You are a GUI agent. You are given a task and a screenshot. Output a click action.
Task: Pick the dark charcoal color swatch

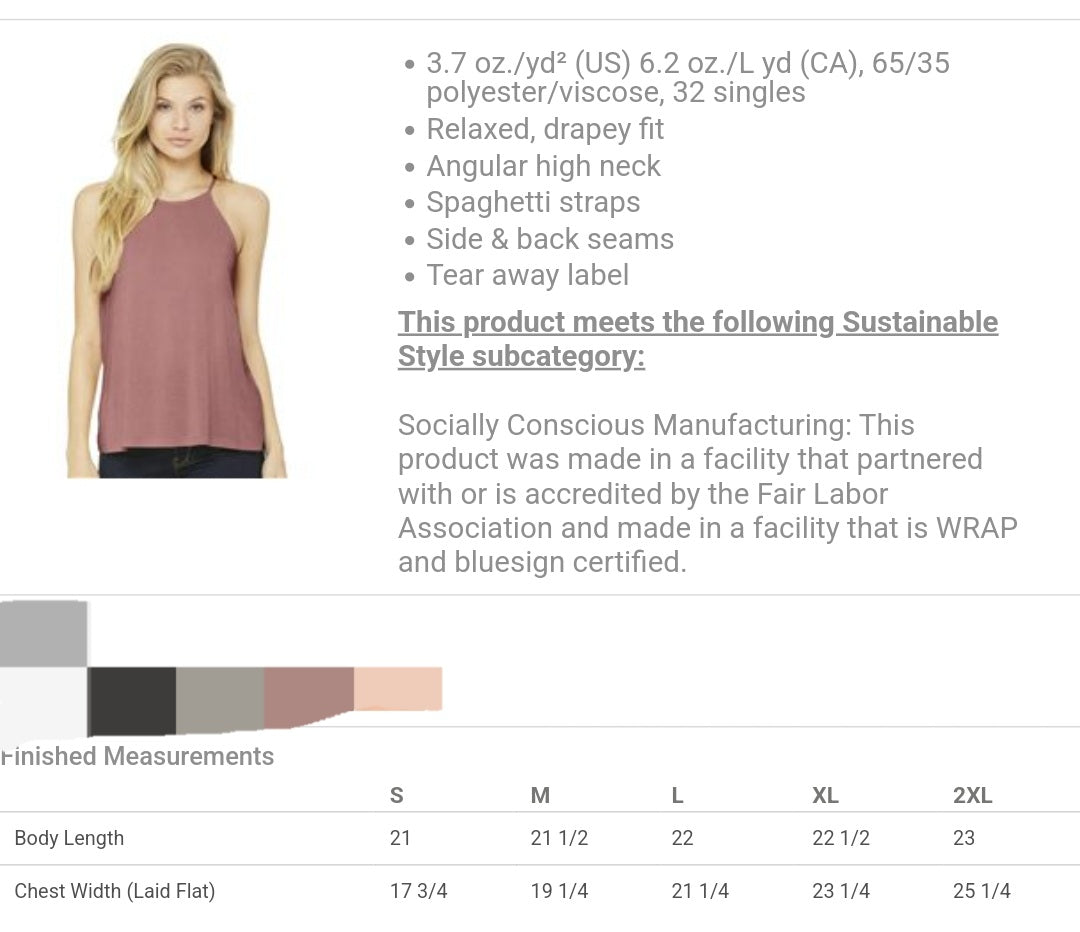pyautogui.click(x=132, y=701)
